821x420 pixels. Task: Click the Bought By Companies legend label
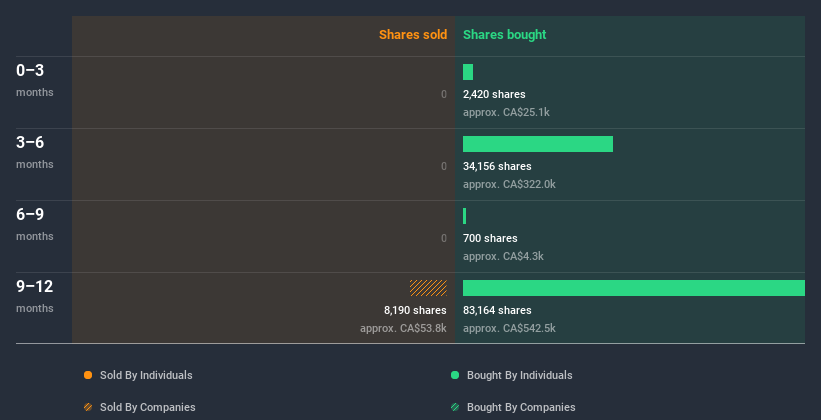tap(521, 407)
